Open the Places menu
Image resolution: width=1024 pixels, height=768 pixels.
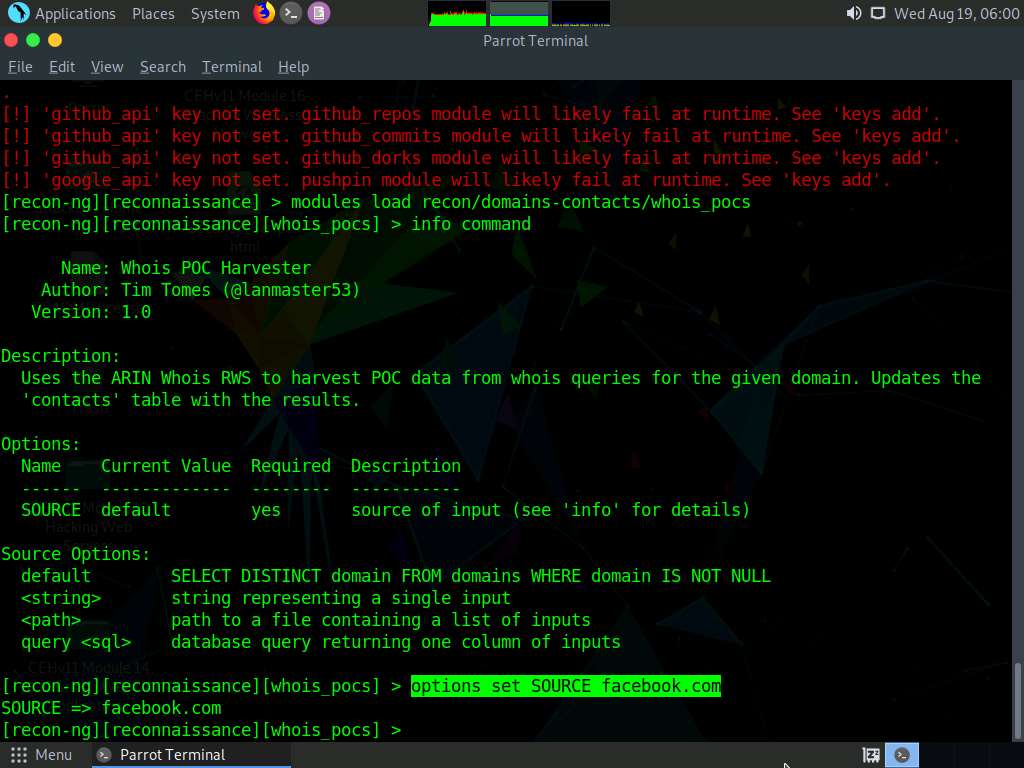tap(153, 14)
